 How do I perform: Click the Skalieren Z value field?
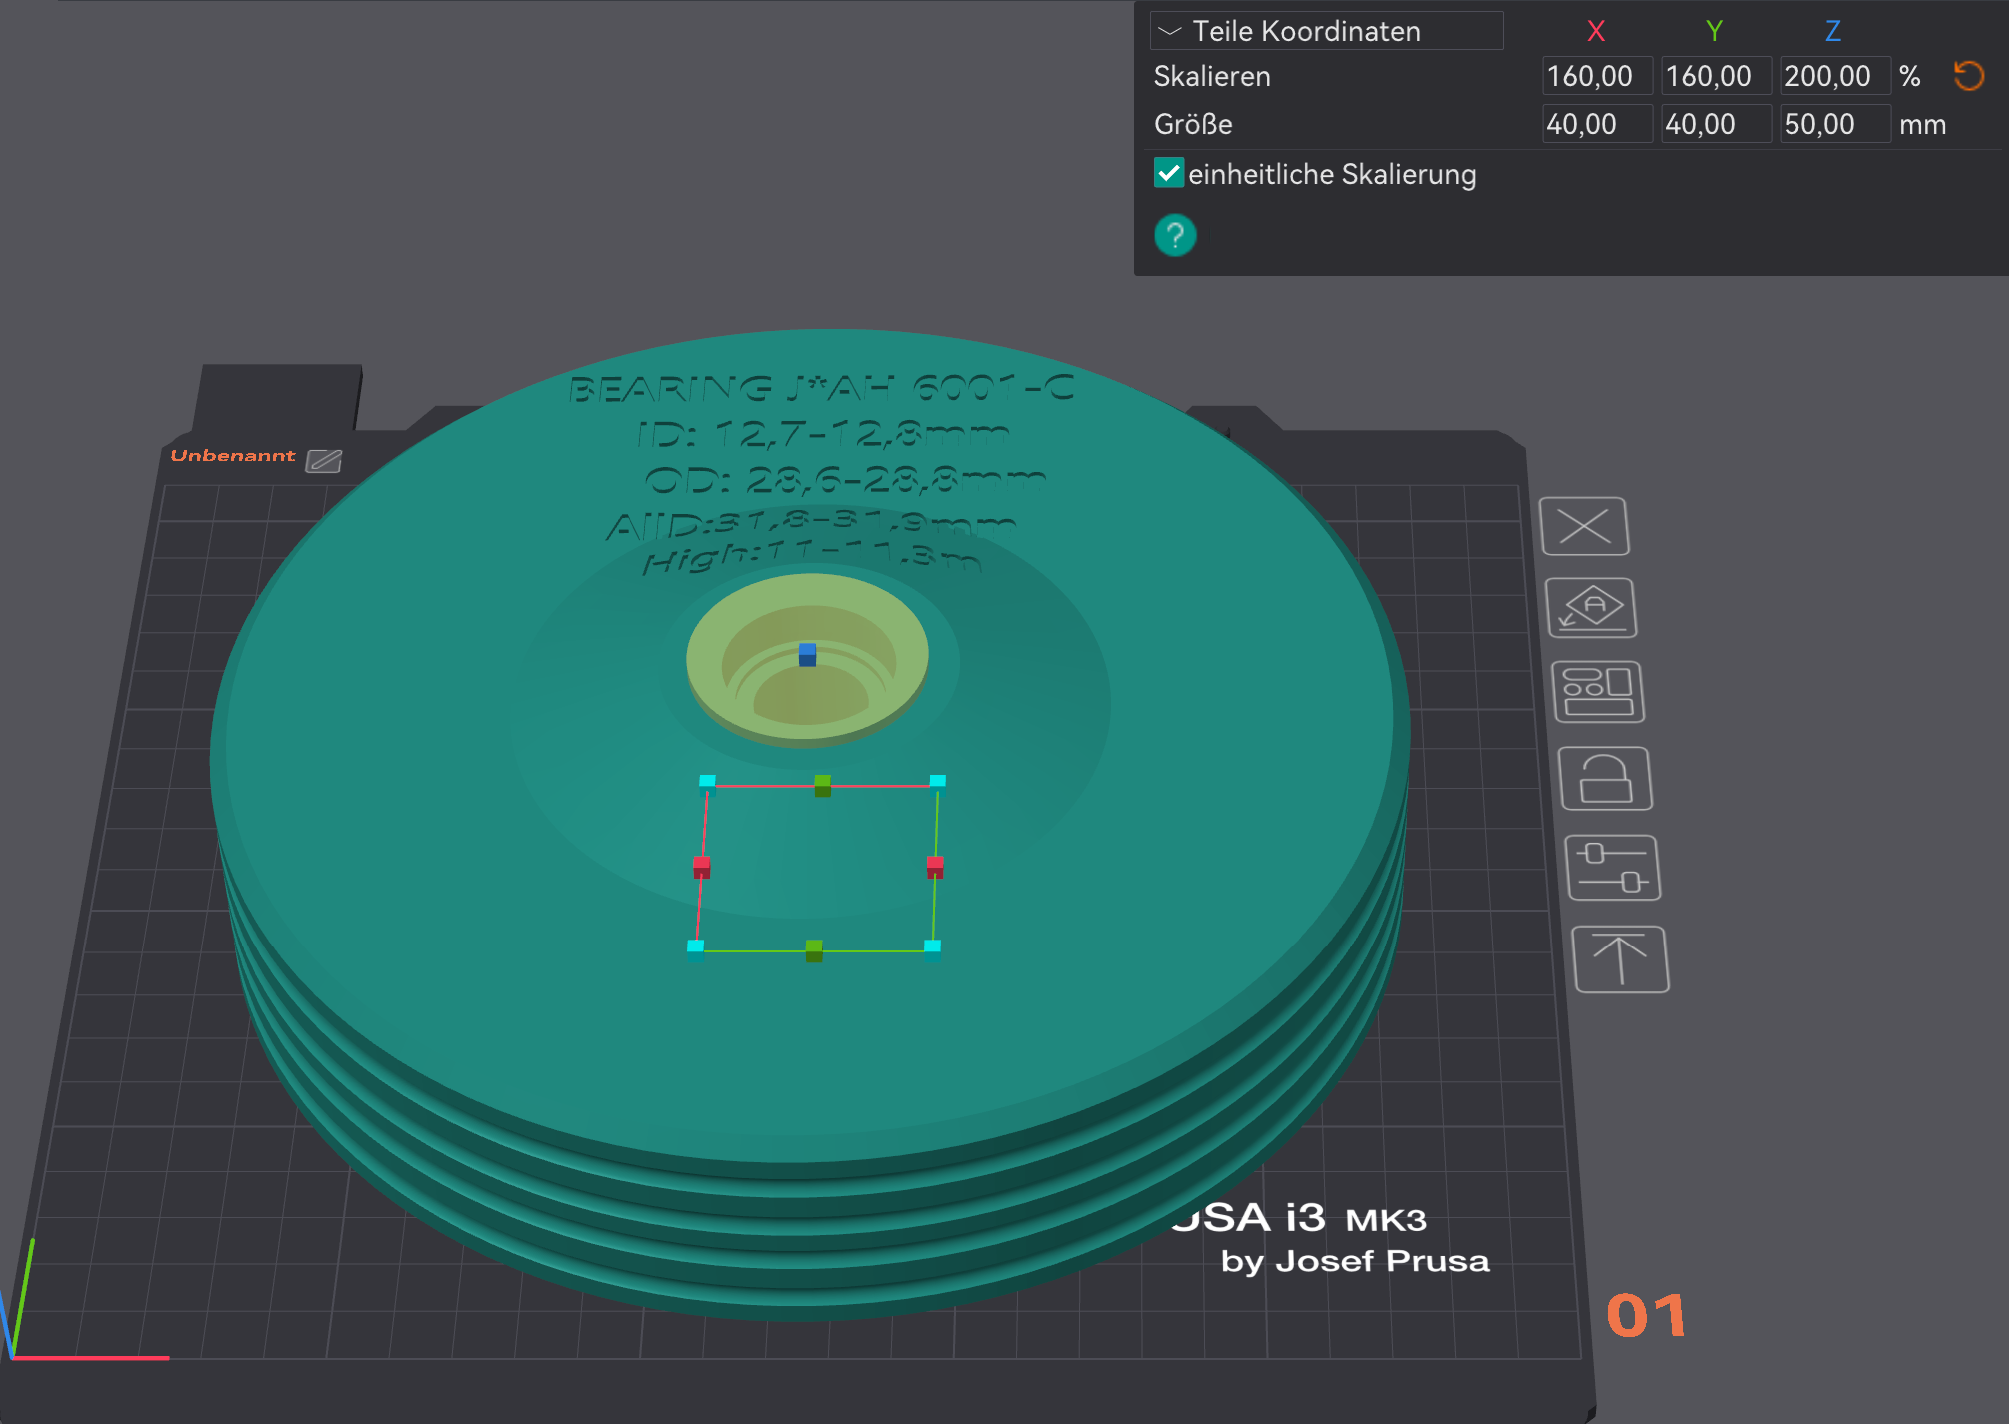tap(1834, 76)
